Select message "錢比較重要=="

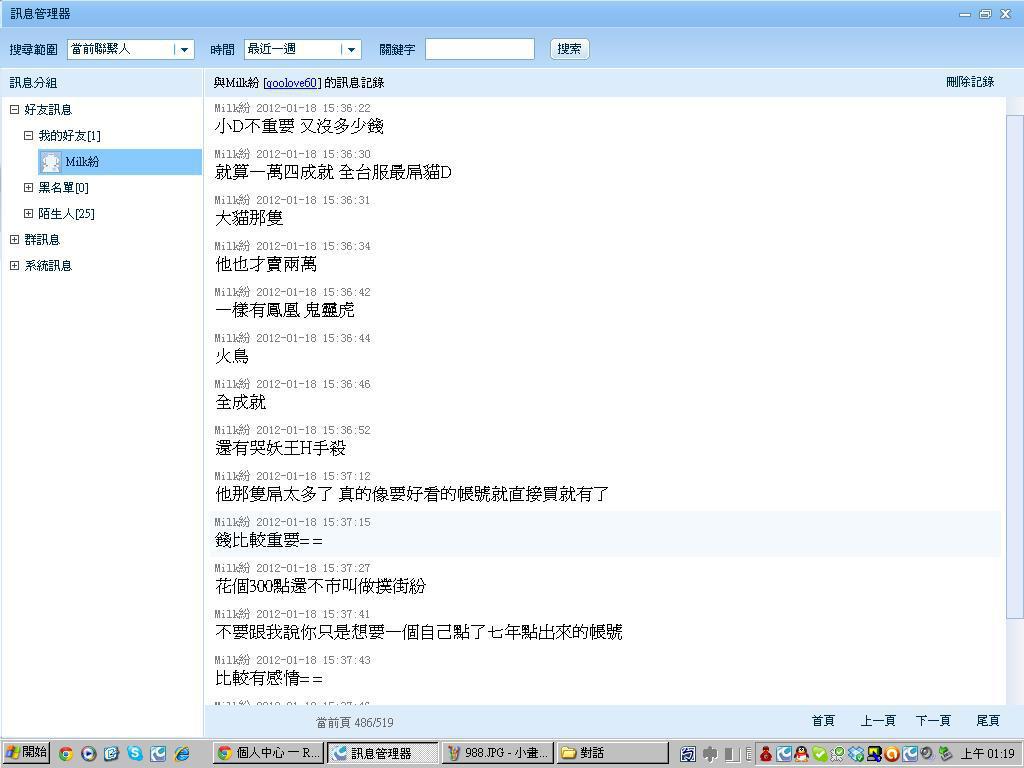click(x=269, y=540)
